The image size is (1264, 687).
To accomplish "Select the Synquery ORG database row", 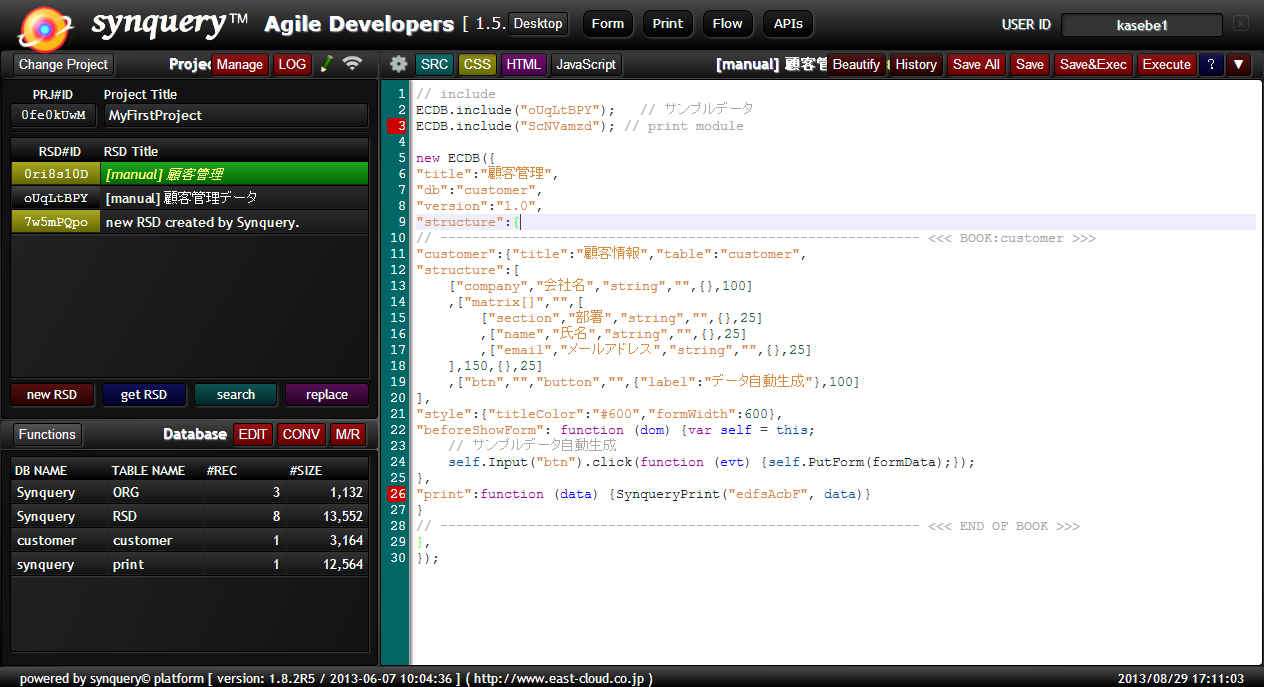I will click(189, 492).
